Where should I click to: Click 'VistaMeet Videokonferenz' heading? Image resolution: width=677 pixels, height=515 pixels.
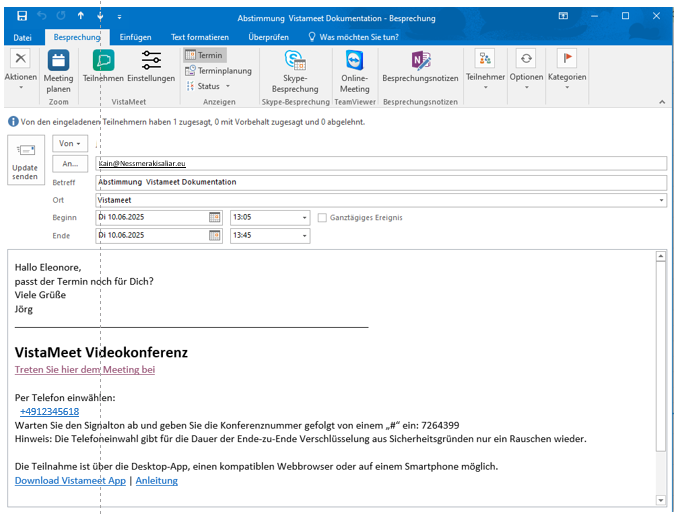[x=101, y=353]
